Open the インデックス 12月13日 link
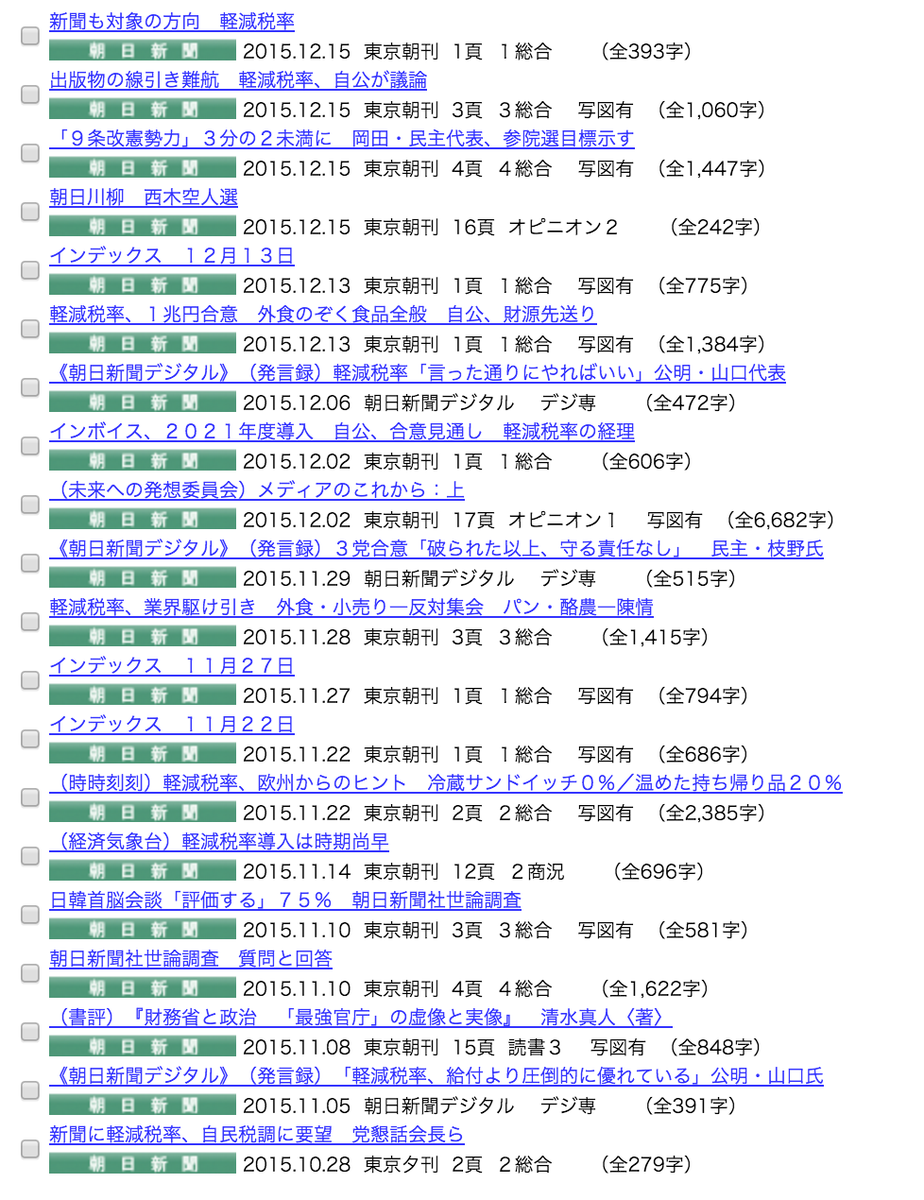This screenshot has width=924, height=1200. (172, 256)
